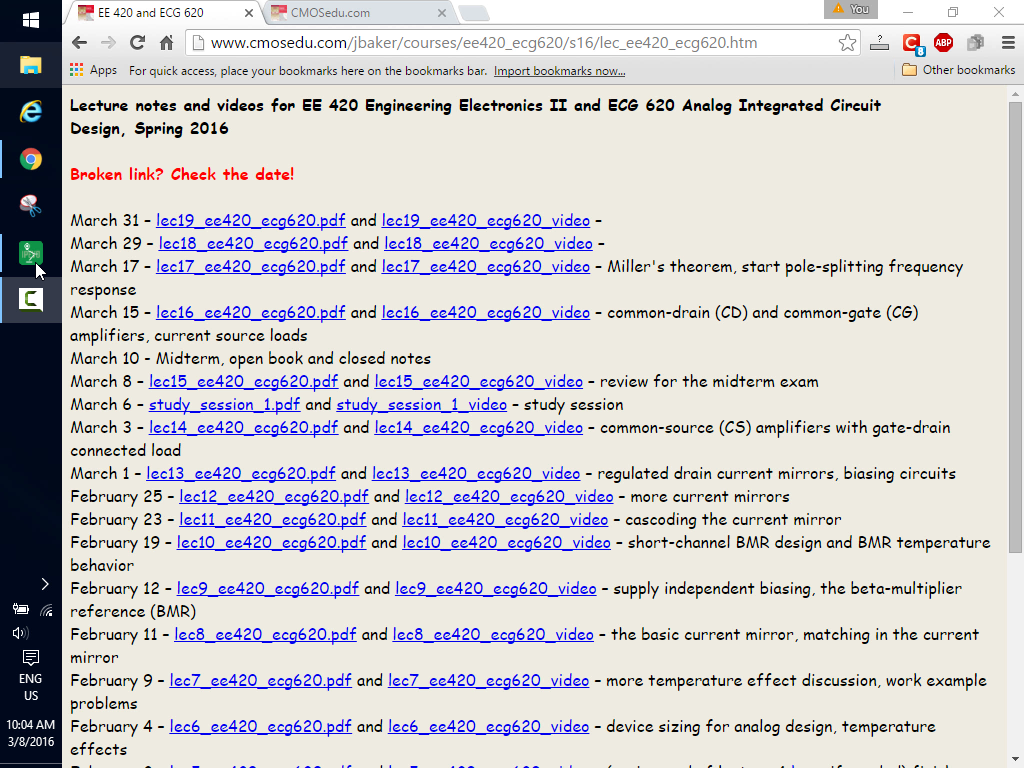Open lec16_ee420_ecg620.pdf link
The image size is (1024, 768).
(251, 313)
